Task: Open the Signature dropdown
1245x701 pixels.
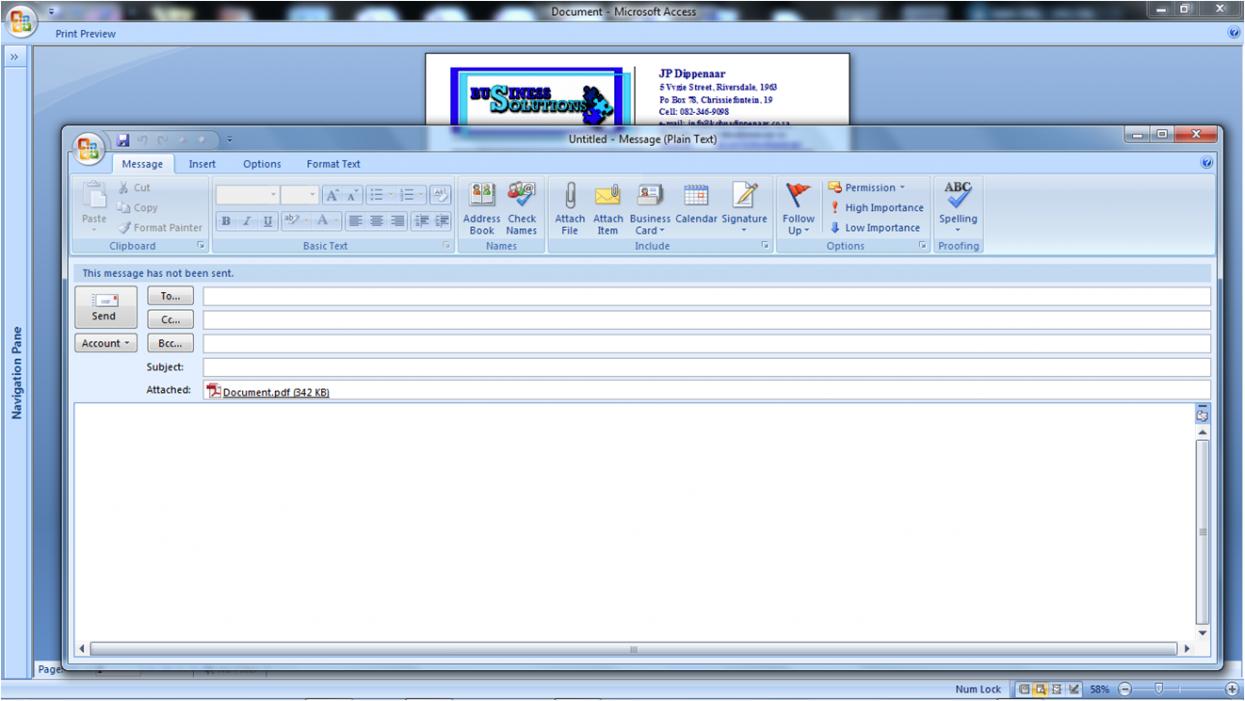Action: [x=743, y=209]
